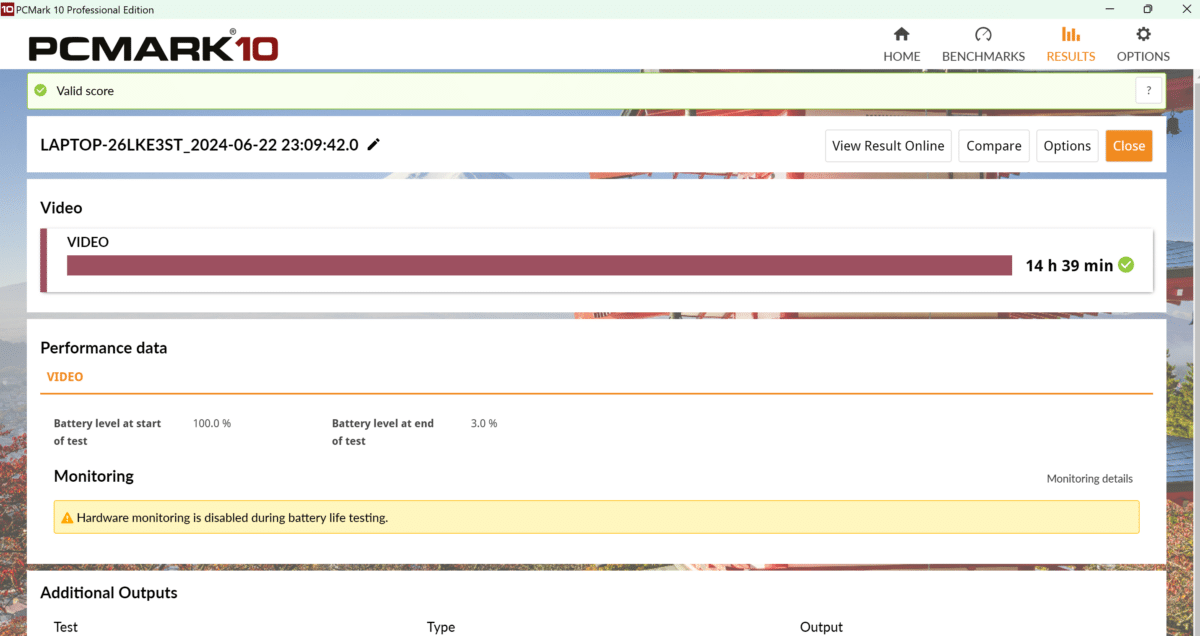This screenshot has height=636, width=1200.
Task: Click the VIDEO label above the bar
Action: tap(88, 242)
